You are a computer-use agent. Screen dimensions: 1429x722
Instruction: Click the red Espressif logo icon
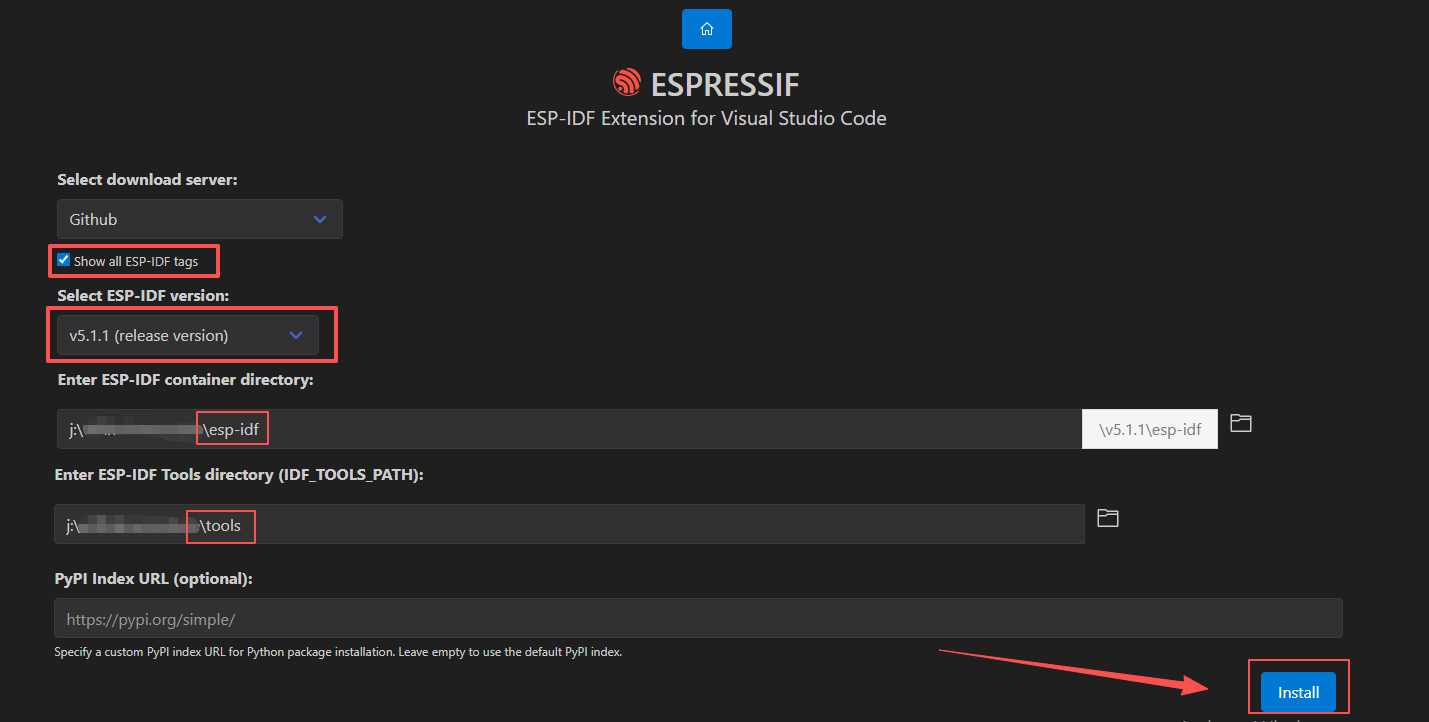[627, 83]
